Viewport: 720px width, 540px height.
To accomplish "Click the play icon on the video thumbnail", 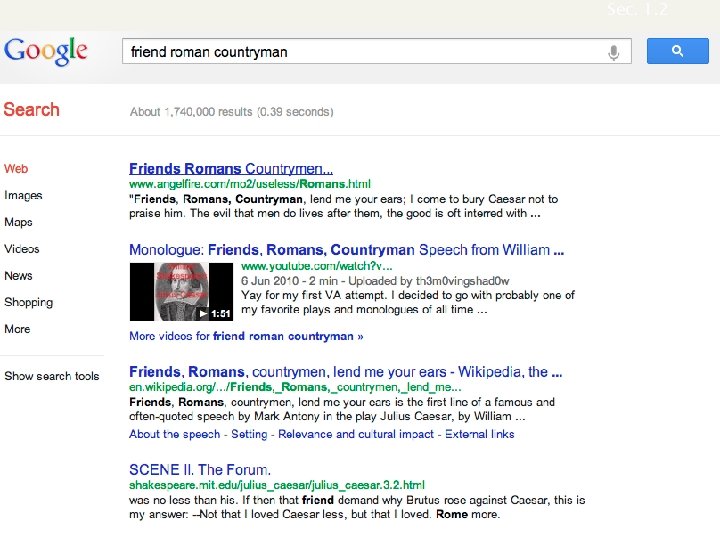I will [203, 314].
